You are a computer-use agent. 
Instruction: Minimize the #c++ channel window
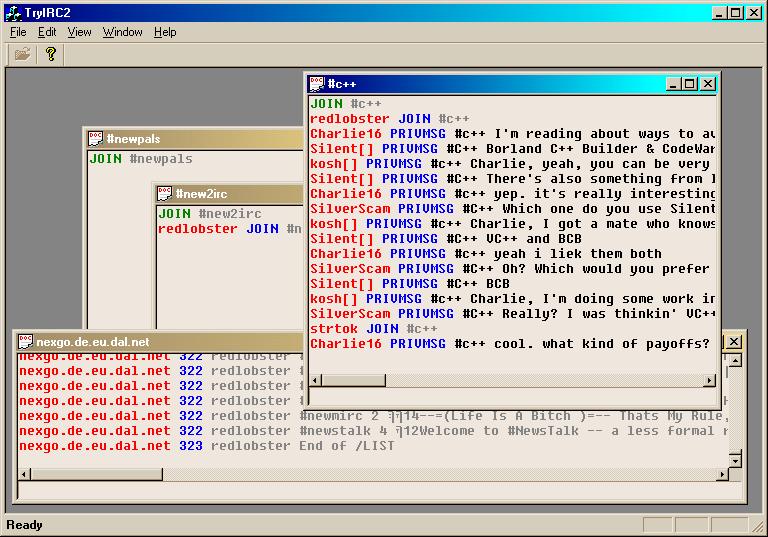(x=674, y=84)
